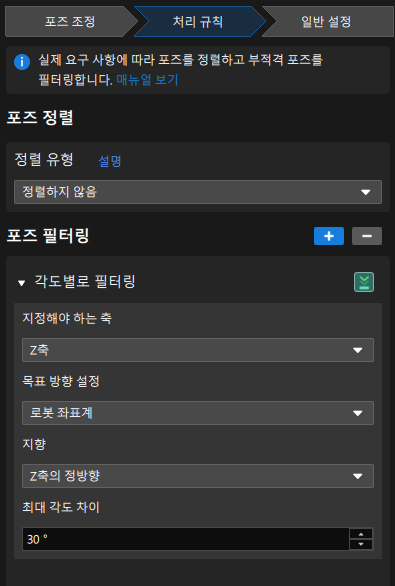Click the arrow on Z축의 정방향 combo box

[x=358, y=476]
